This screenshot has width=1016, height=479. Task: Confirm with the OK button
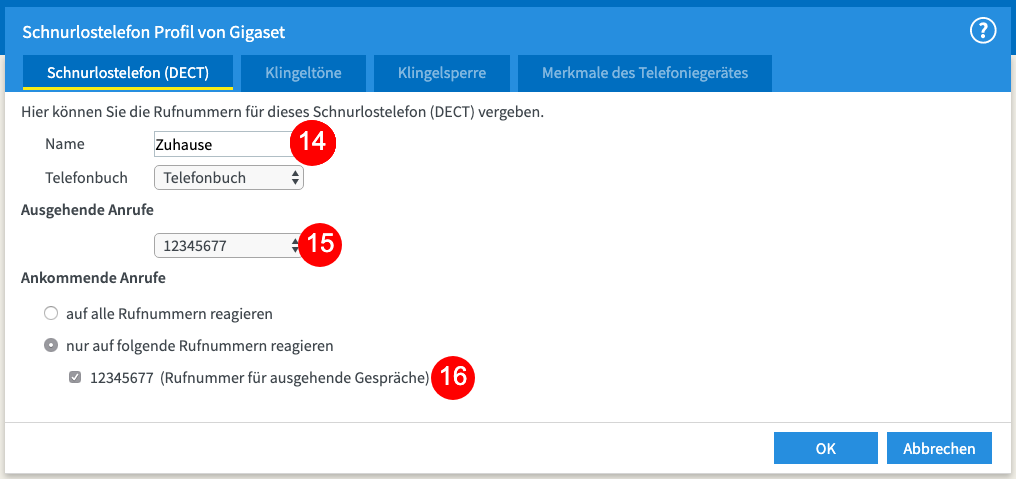tap(826, 449)
